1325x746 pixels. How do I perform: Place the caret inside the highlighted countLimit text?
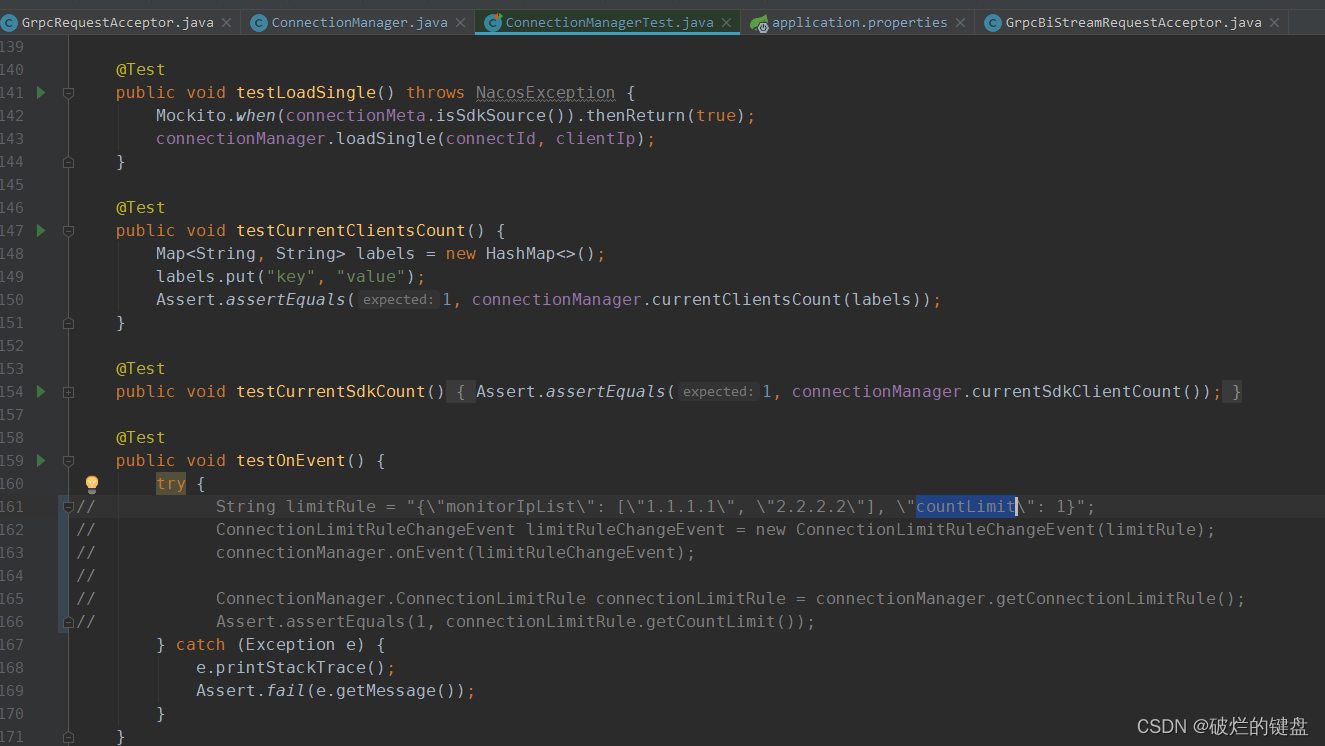pos(963,506)
